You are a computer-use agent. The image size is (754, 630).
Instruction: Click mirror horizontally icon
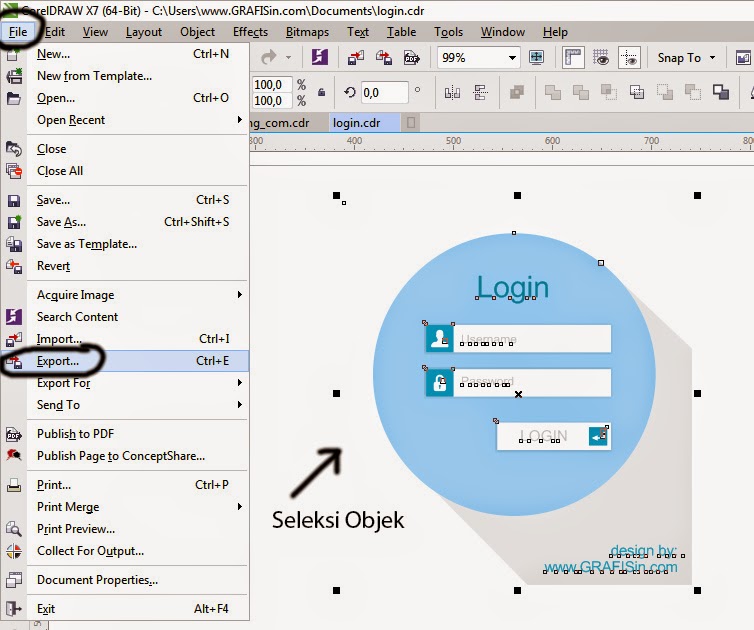coord(452,92)
